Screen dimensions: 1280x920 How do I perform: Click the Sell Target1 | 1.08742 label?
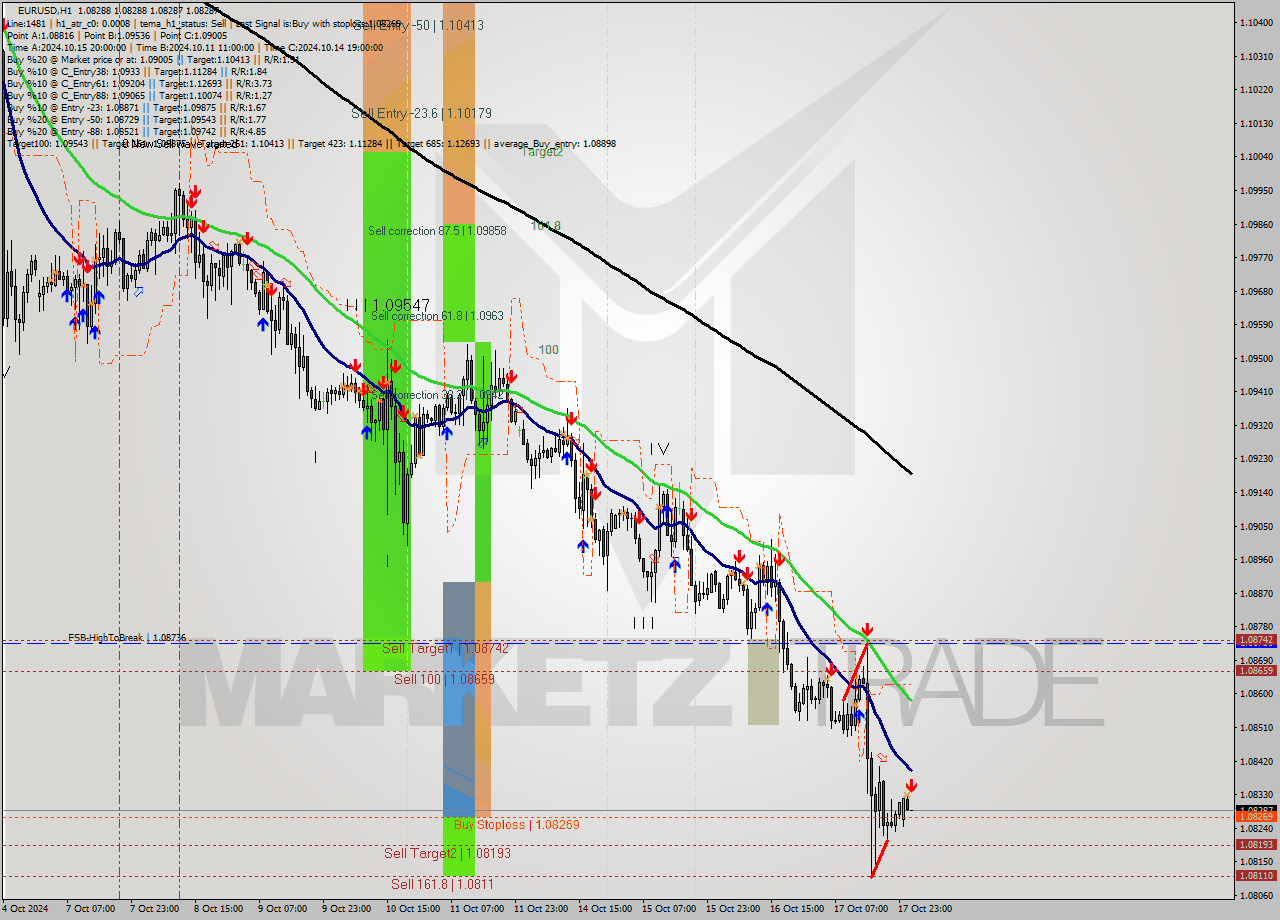point(446,649)
